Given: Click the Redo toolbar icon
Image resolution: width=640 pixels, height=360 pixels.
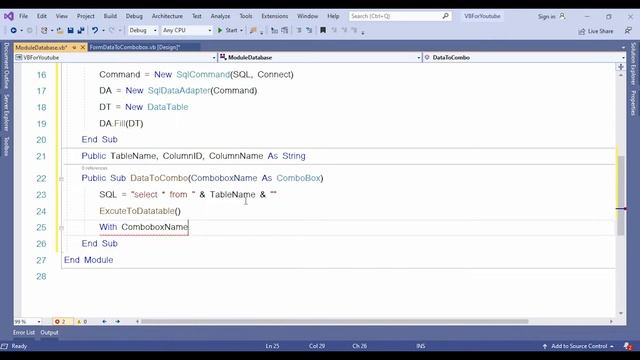Looking at the screenshot, I should pyautogui.click(x=112, y=31).
